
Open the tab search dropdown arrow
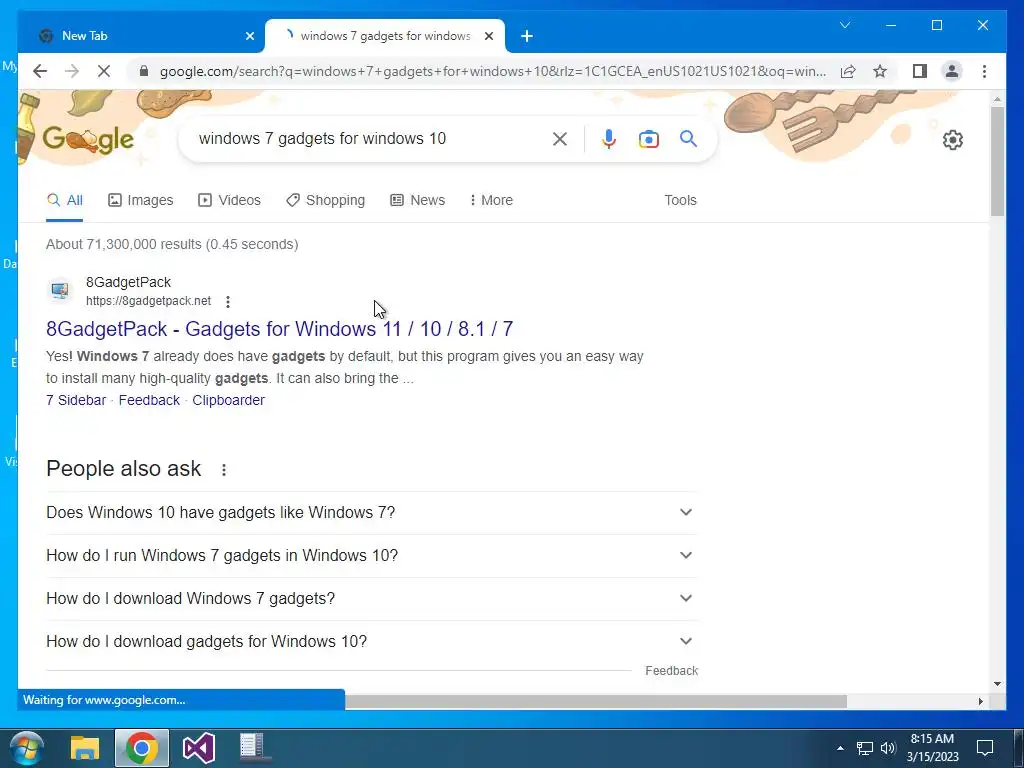point(845,25)
